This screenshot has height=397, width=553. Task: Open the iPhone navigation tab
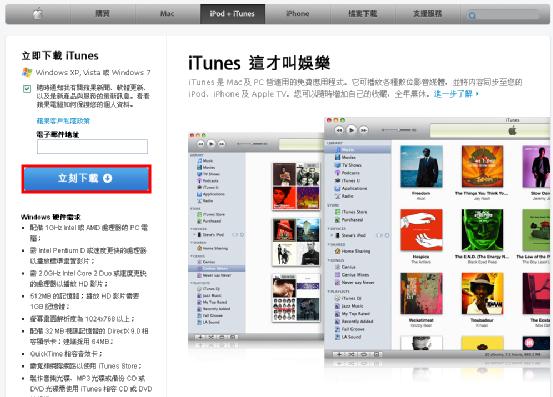coord(297,14)
